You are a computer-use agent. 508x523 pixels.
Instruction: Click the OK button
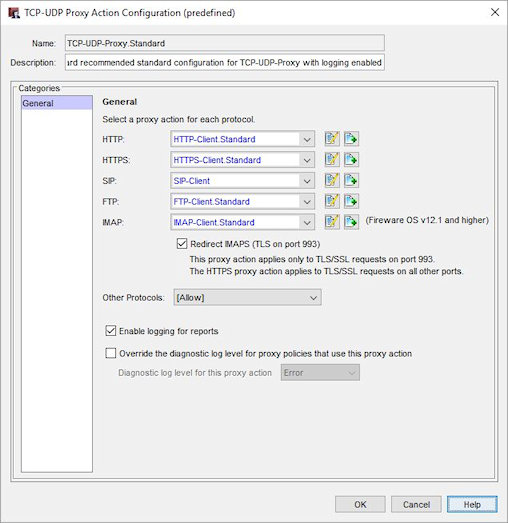[360, 504]
